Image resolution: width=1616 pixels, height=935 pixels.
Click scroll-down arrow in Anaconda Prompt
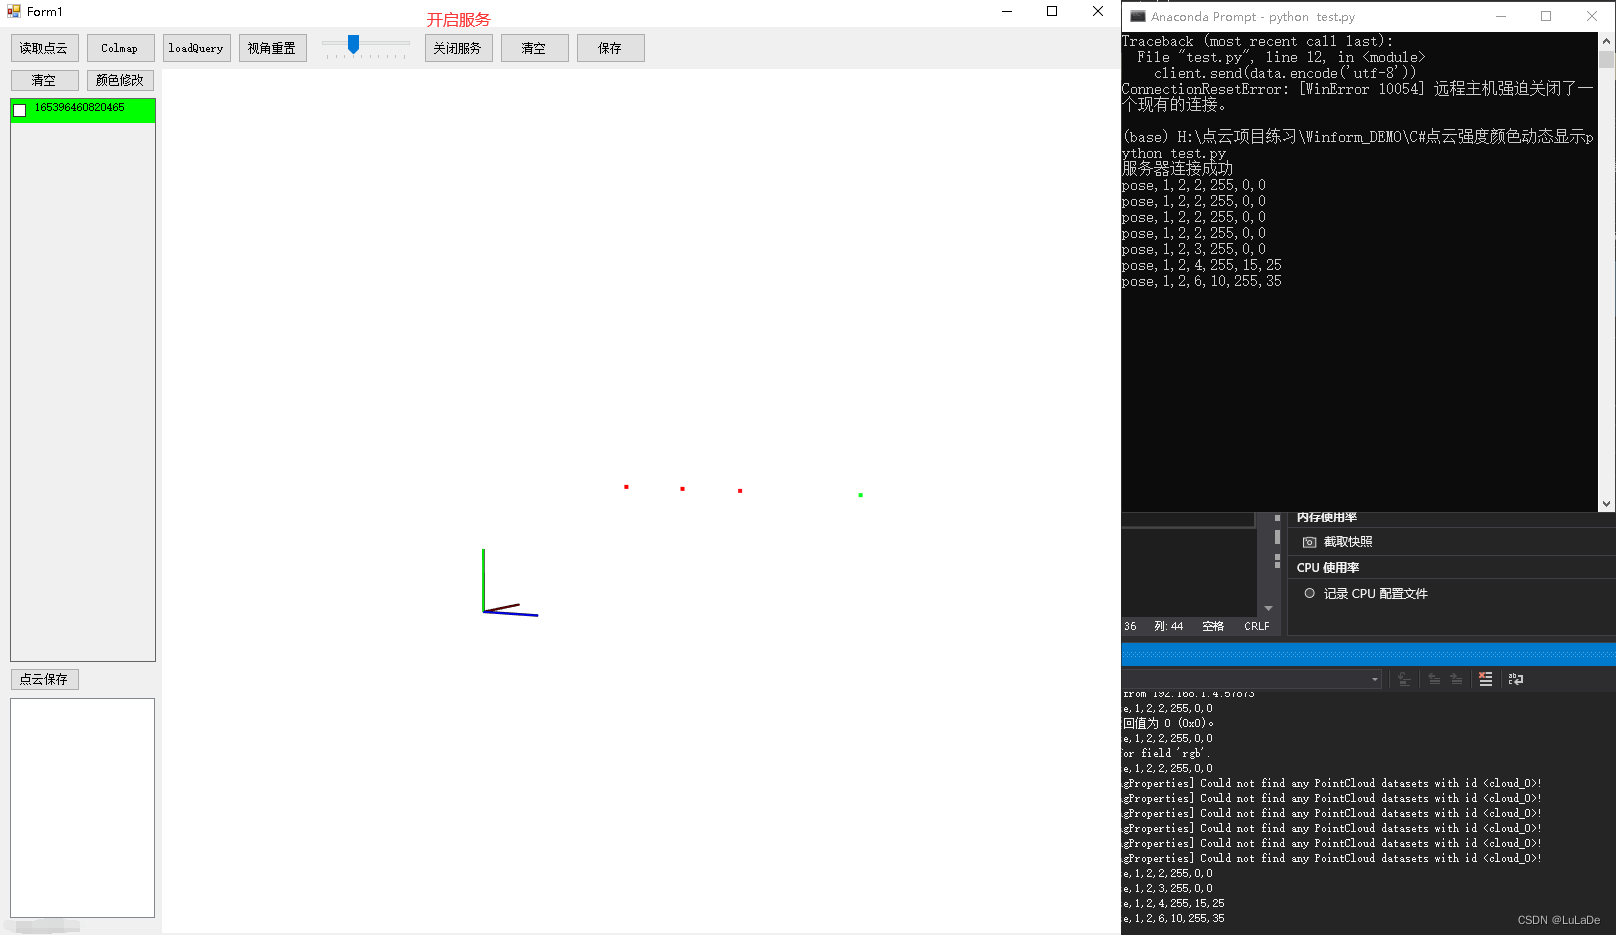[x=1607, y=504]
